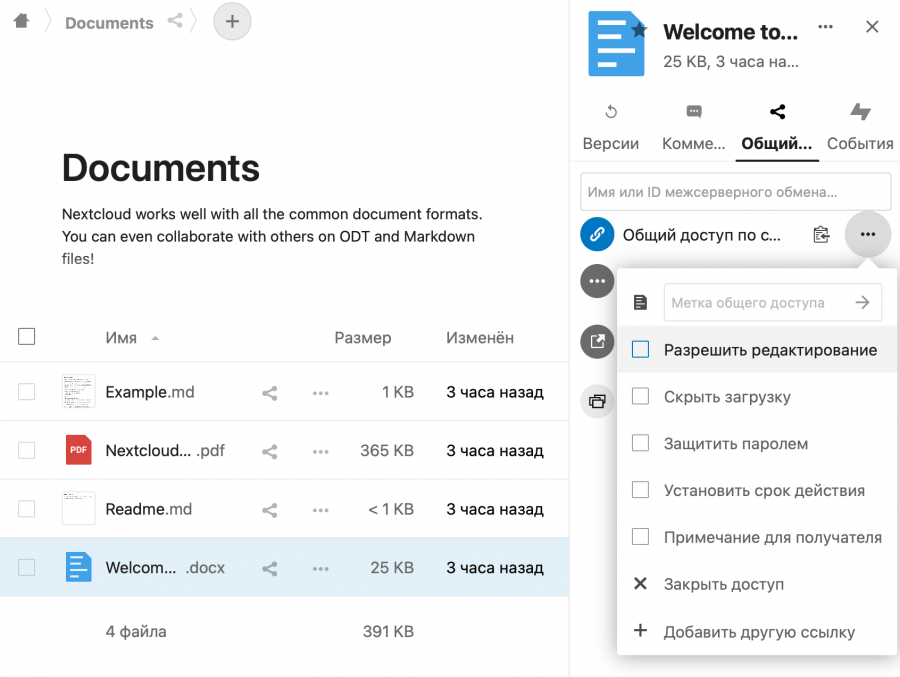The image size is (900, 677).
Task: Open three-dot menu next to Welcome title
Action: tap(826, 27)
